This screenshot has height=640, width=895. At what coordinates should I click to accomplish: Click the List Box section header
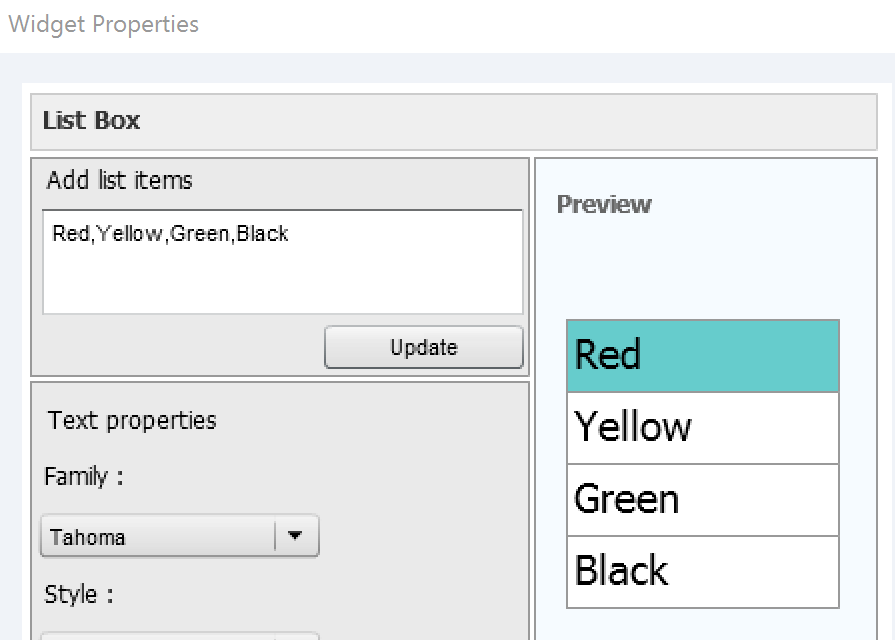[x=92, y=120]
